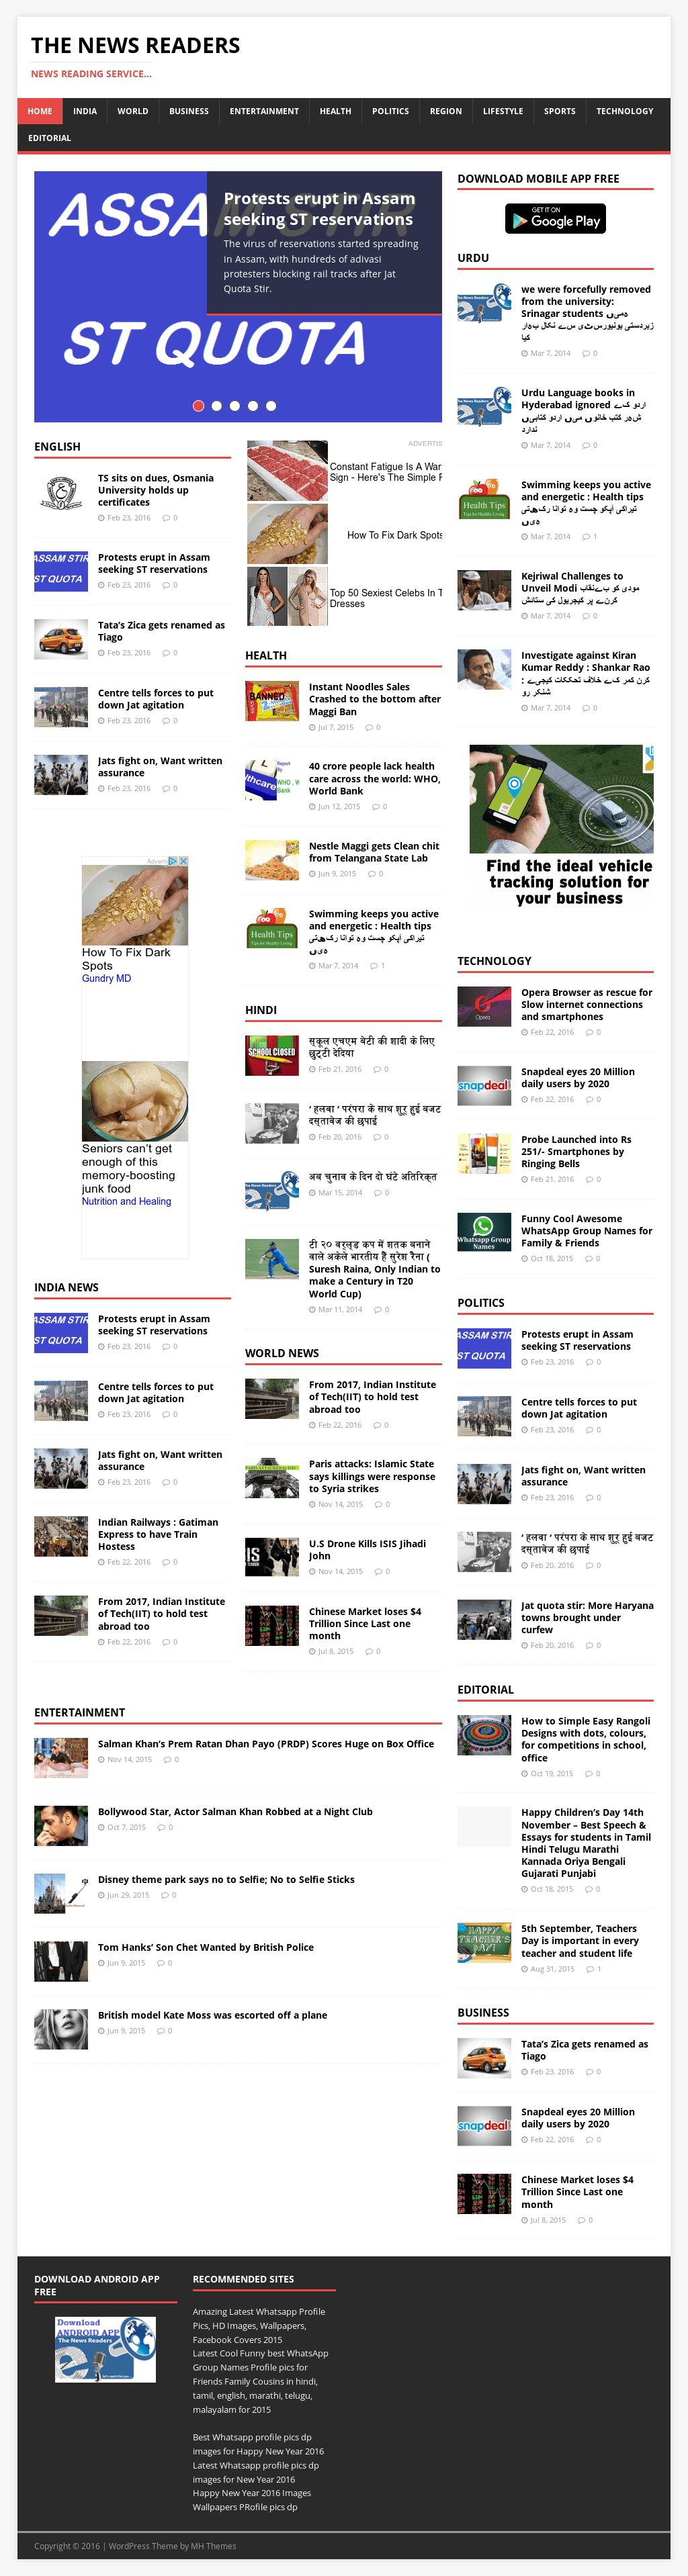Open the EDITORIAL menu item
688x2576 pixels.
click(x=49, y=138)
